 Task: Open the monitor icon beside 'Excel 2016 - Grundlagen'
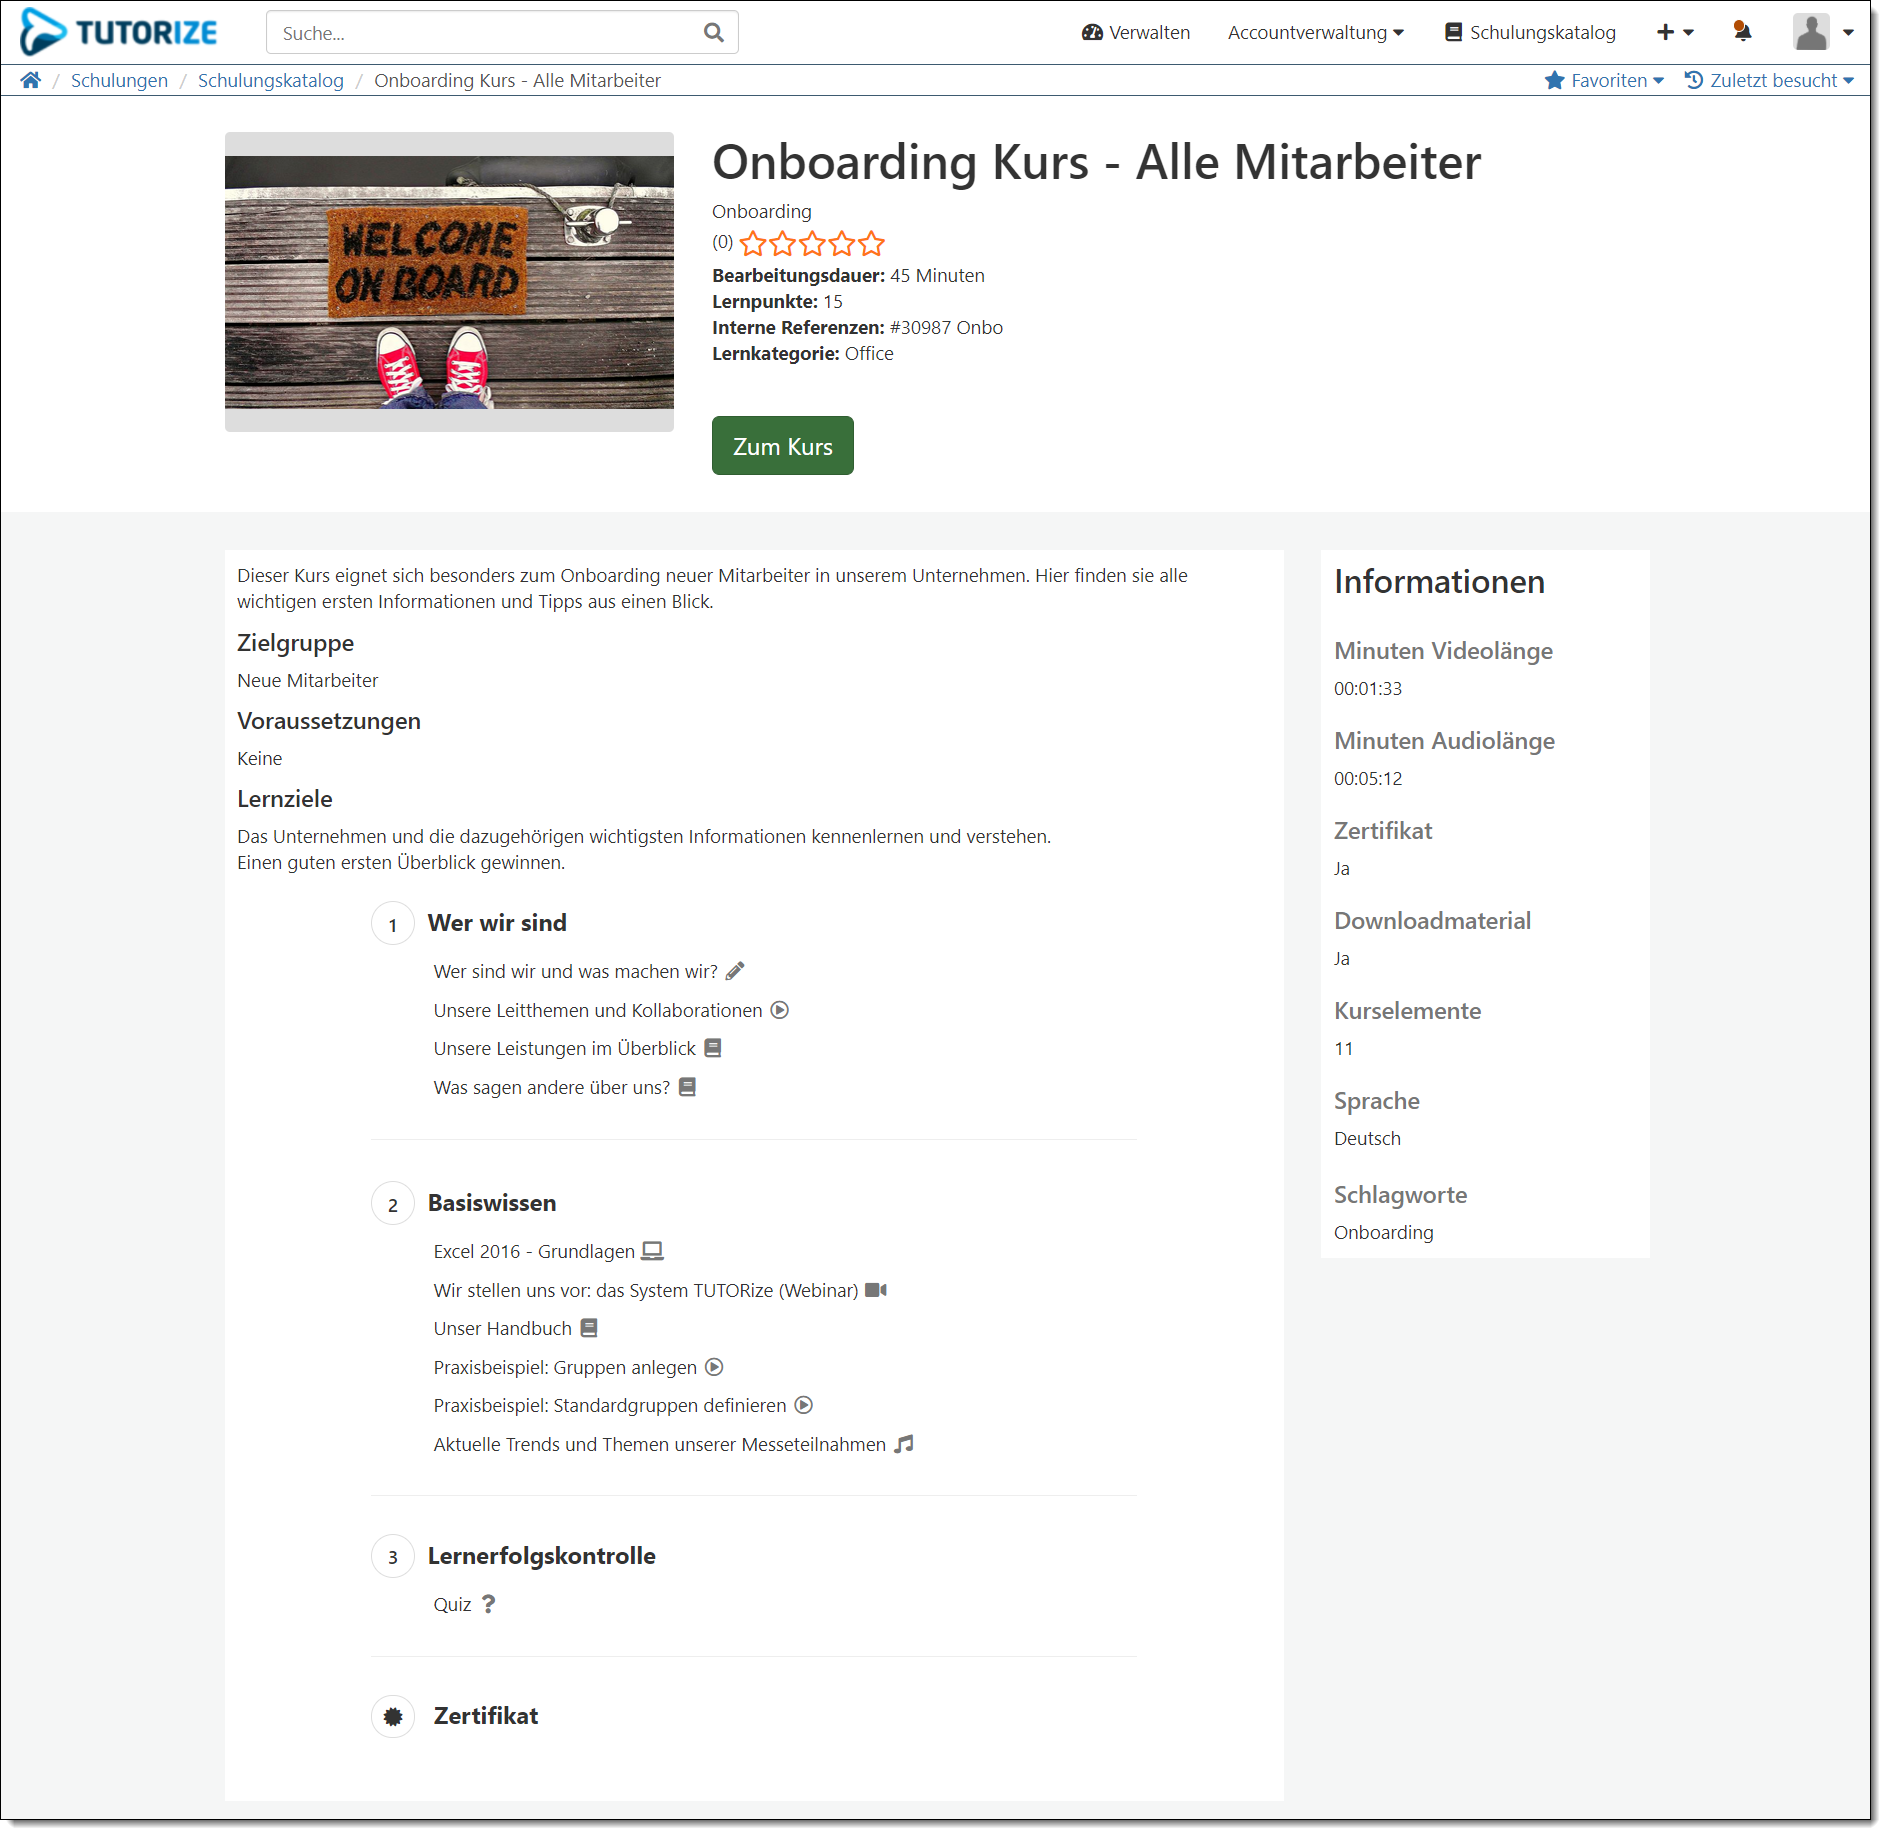pos(653,1250)
